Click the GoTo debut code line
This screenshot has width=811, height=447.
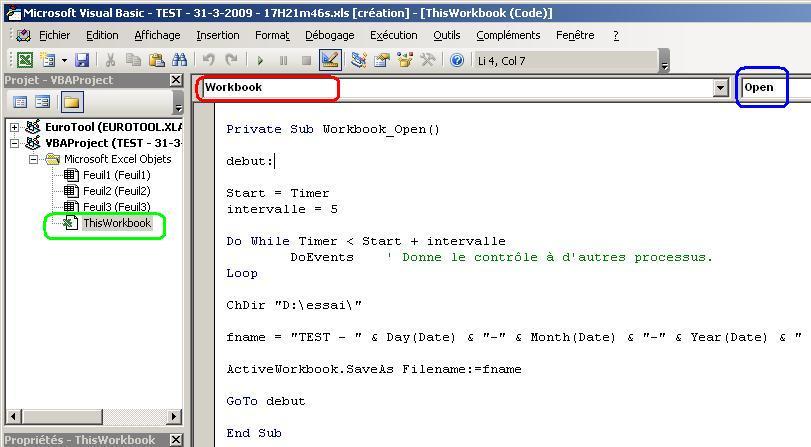tap(265, 401)
